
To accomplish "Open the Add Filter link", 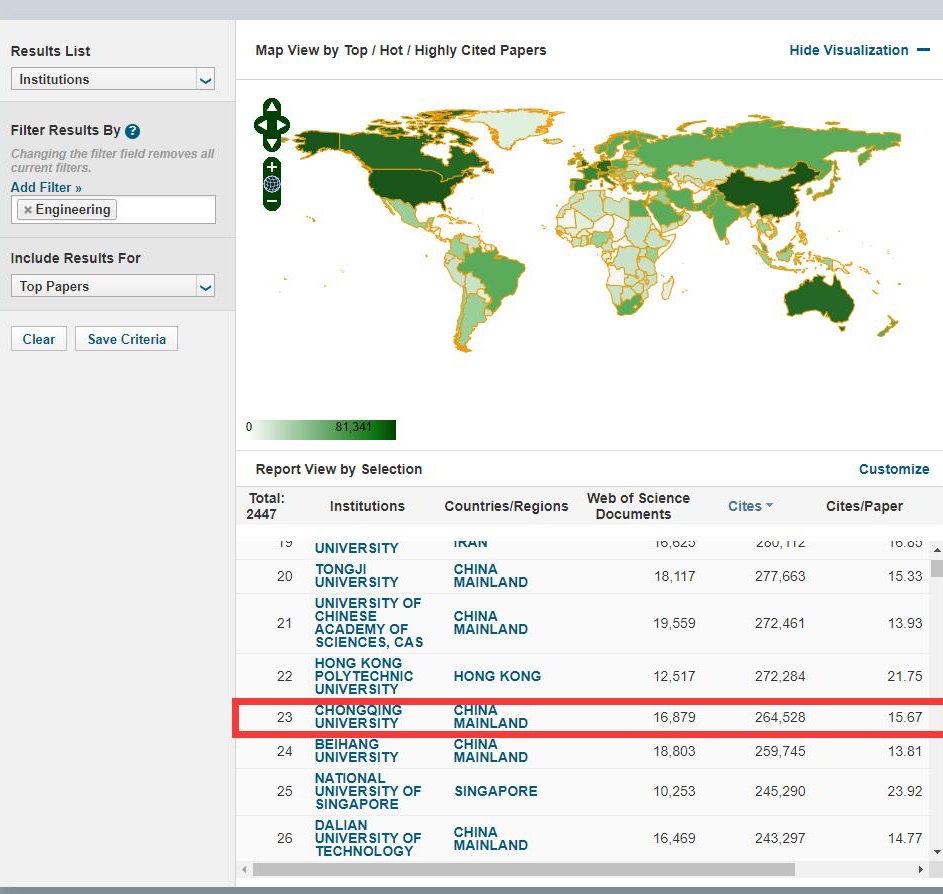I will [x=46, y=187].
